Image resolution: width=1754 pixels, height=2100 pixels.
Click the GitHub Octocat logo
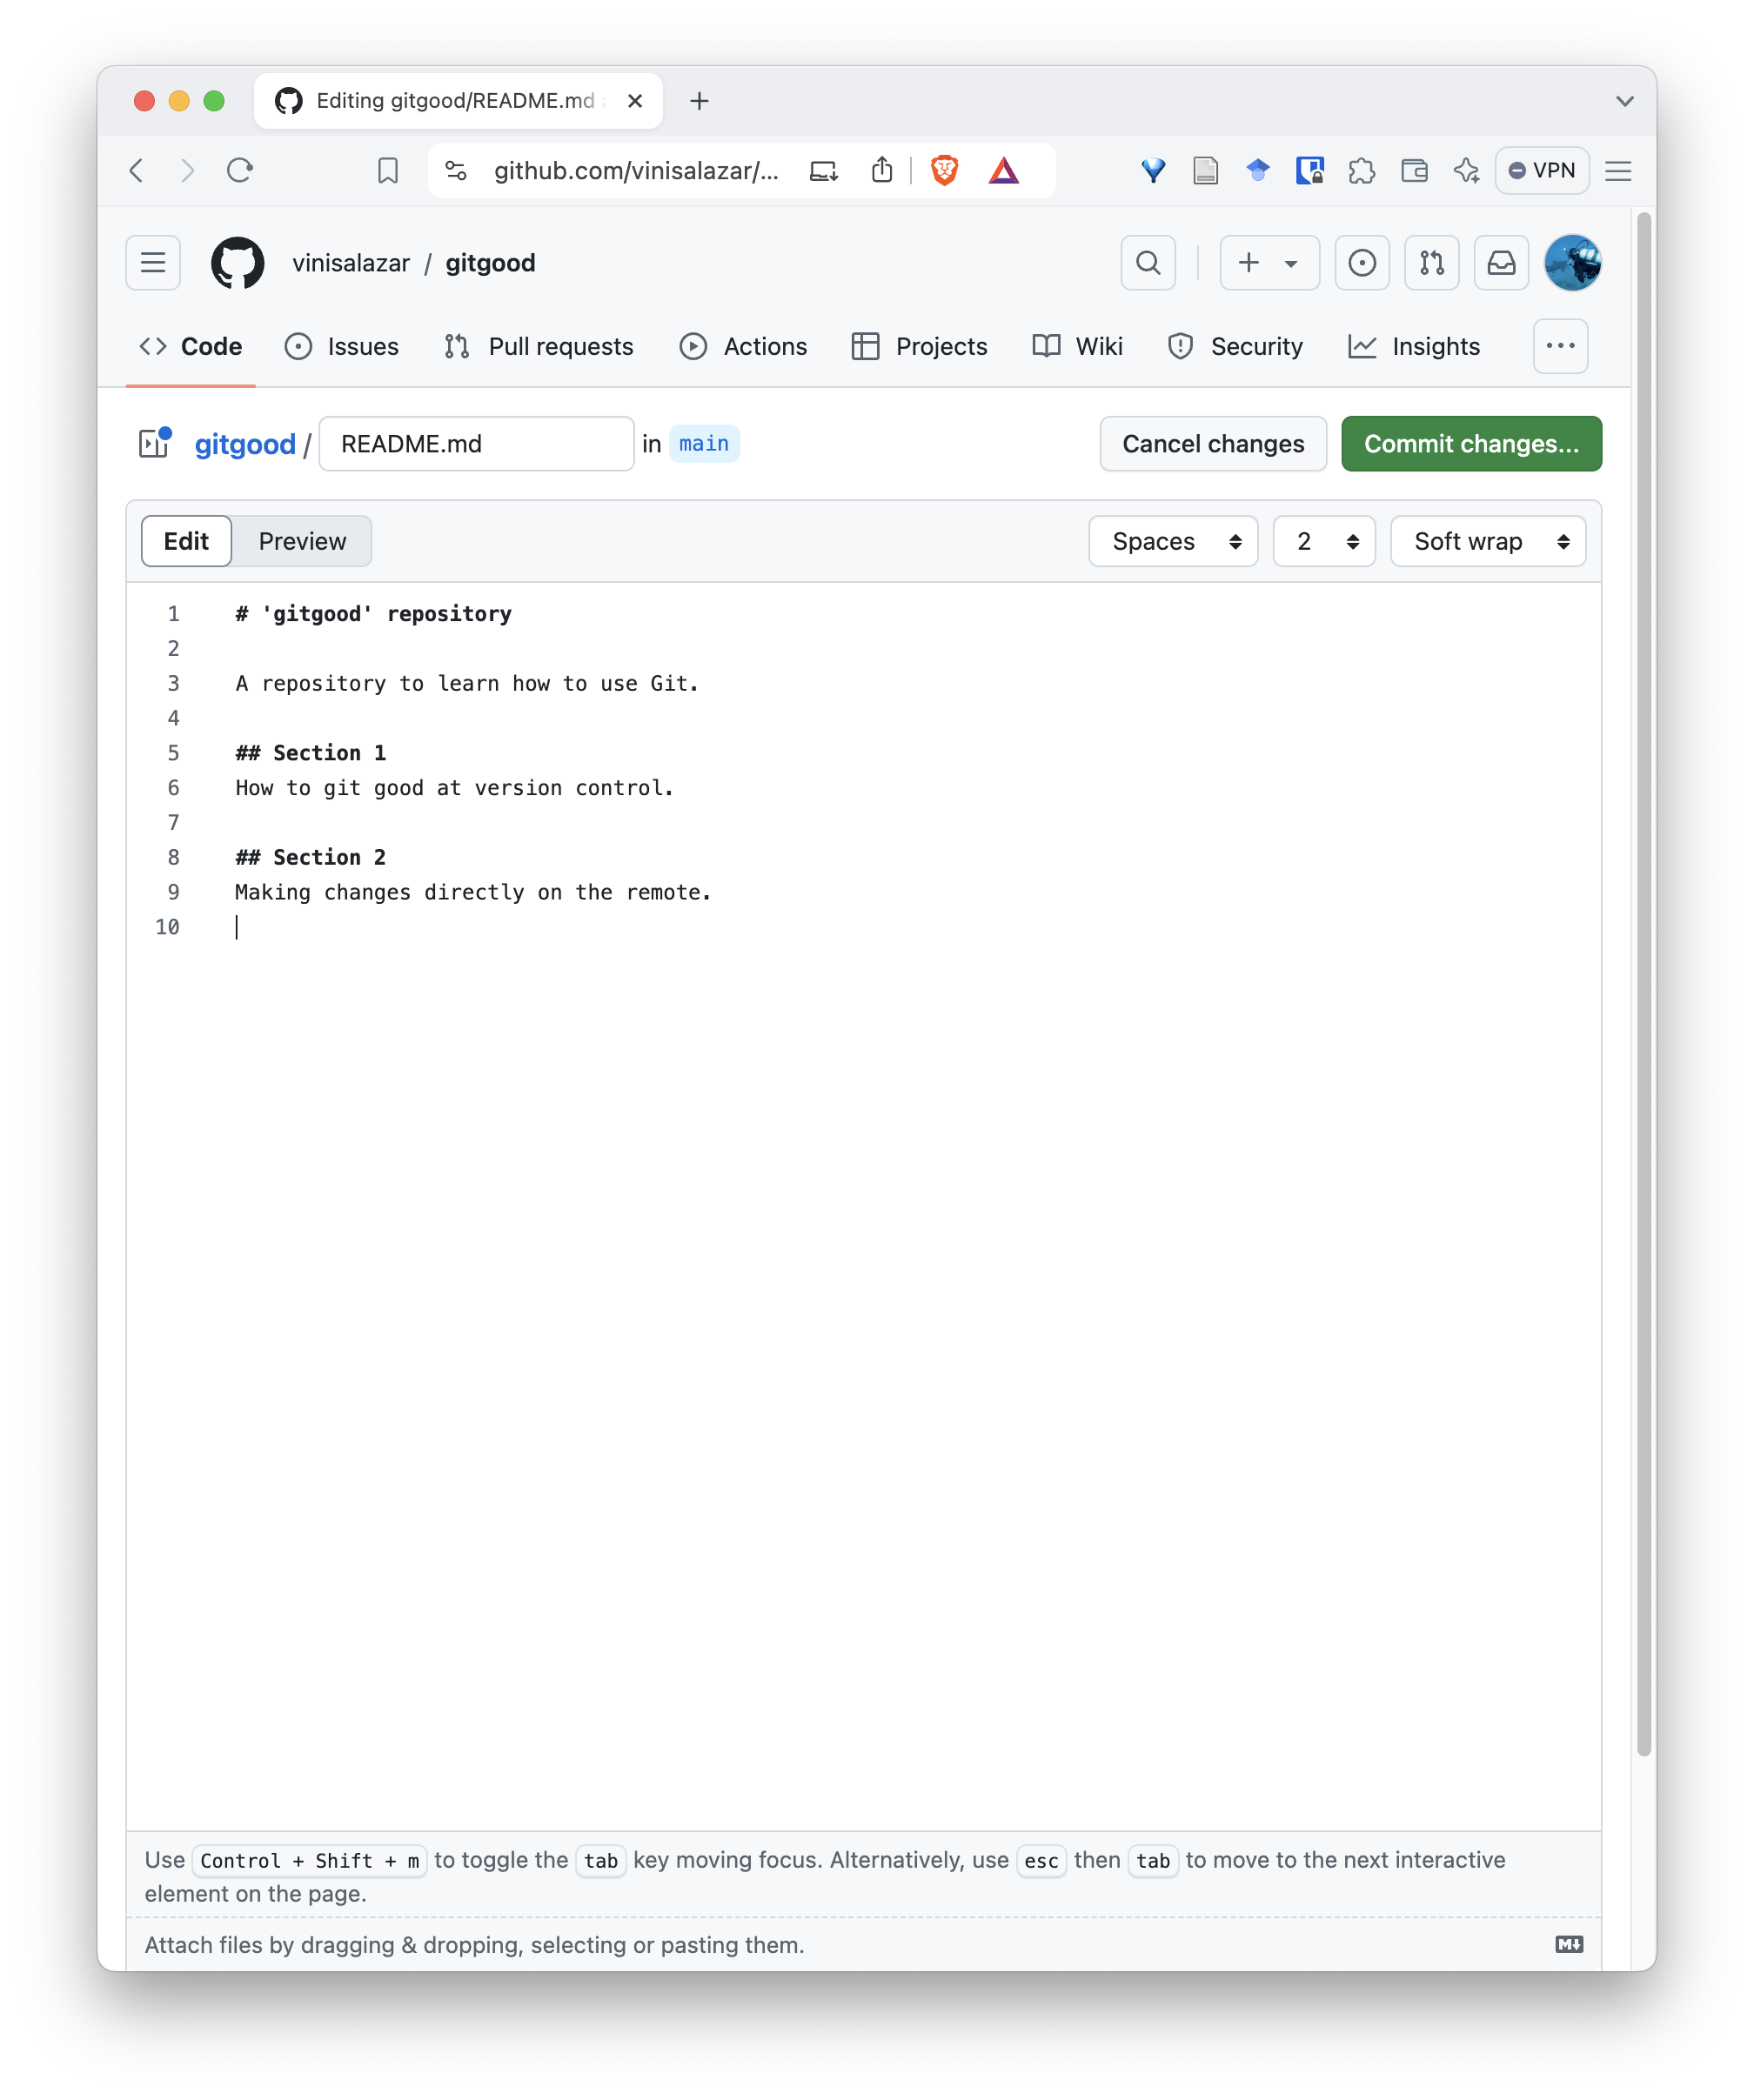click(x=238, y=263)
